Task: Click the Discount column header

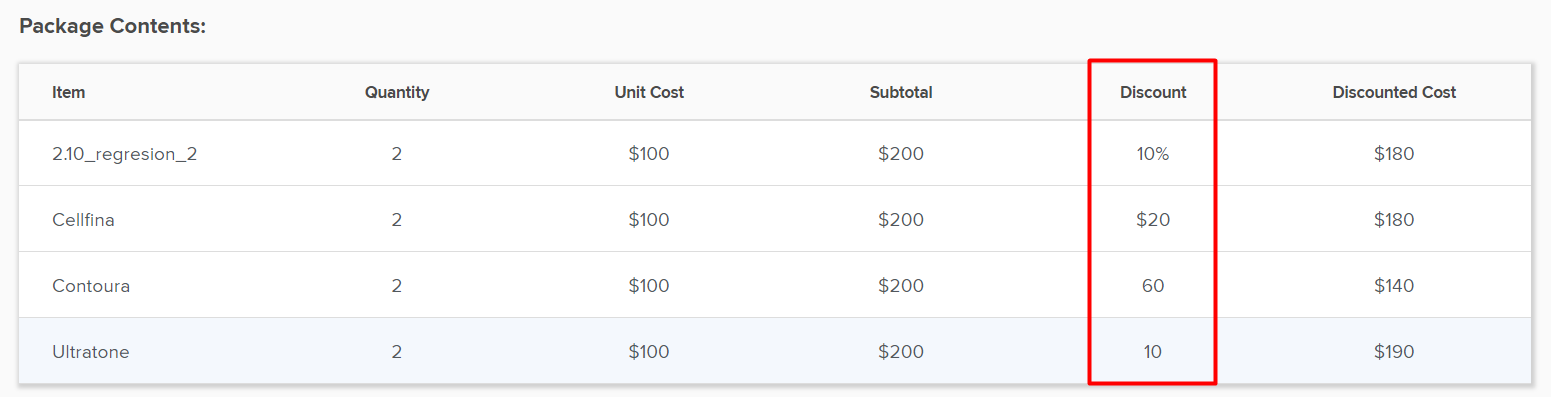Action: [x=1153, y=92]
